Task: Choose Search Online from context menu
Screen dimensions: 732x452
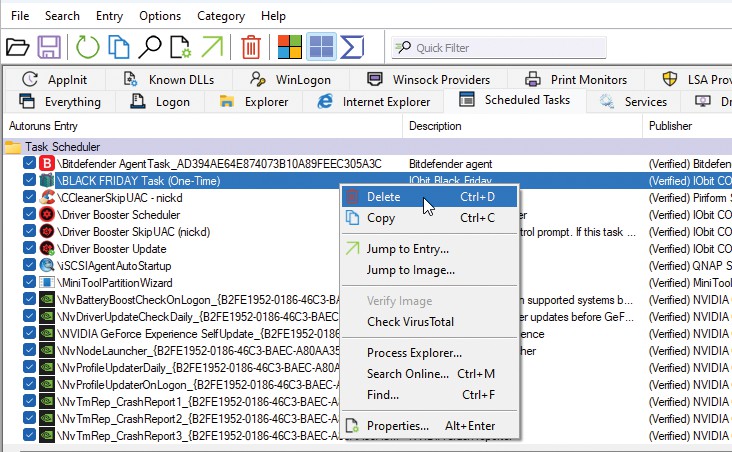Action: click(x=429, y=374)
